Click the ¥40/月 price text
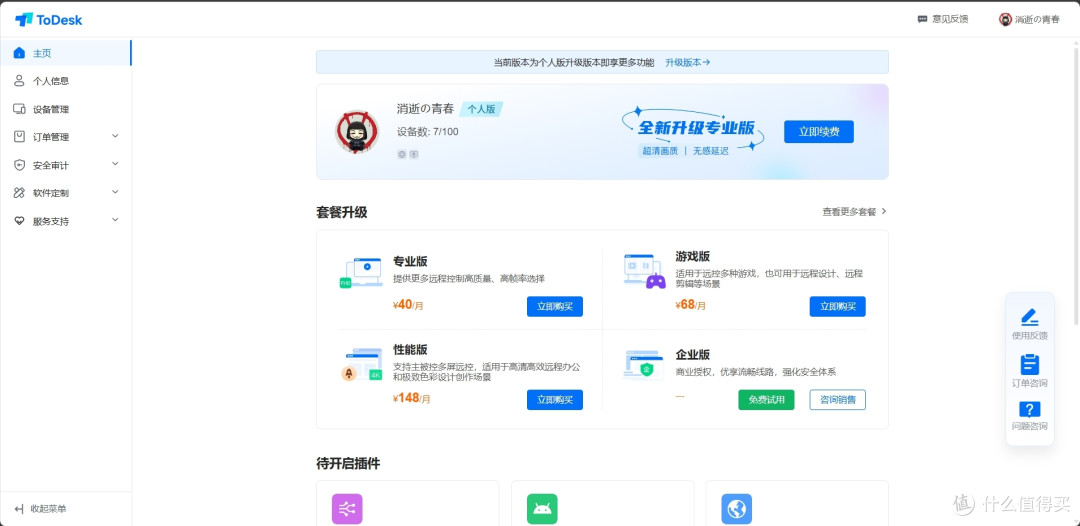1080x526 pixels. click(x=408, y=305)
